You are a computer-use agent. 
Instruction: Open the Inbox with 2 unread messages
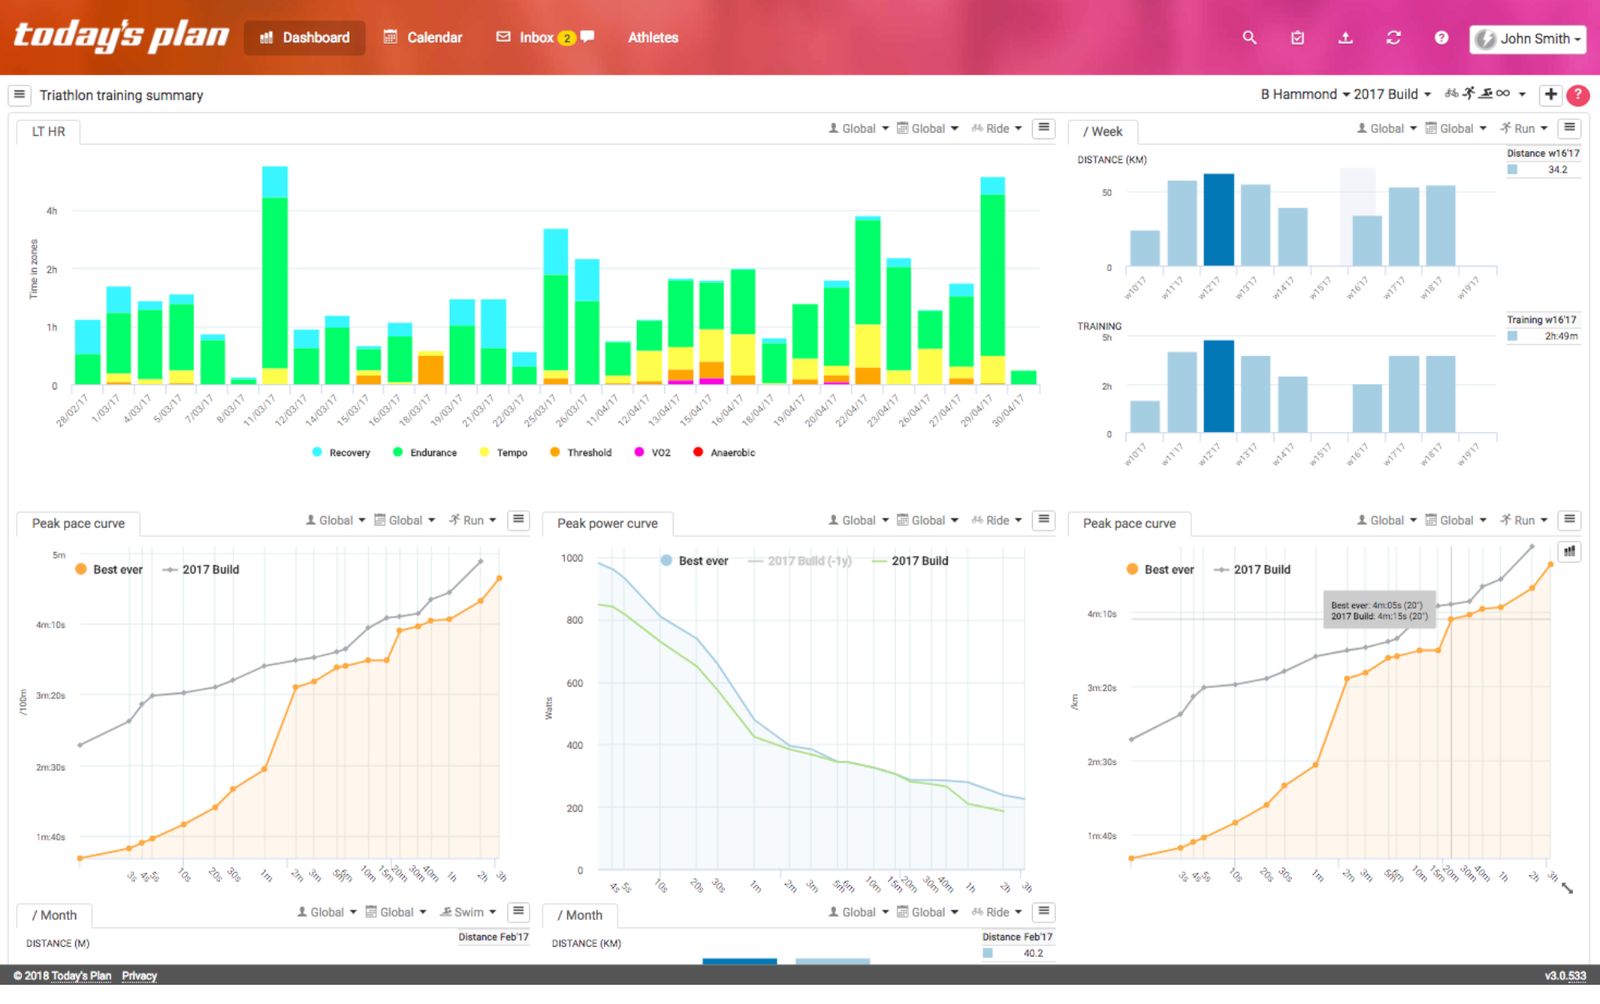tap(535, 37)
